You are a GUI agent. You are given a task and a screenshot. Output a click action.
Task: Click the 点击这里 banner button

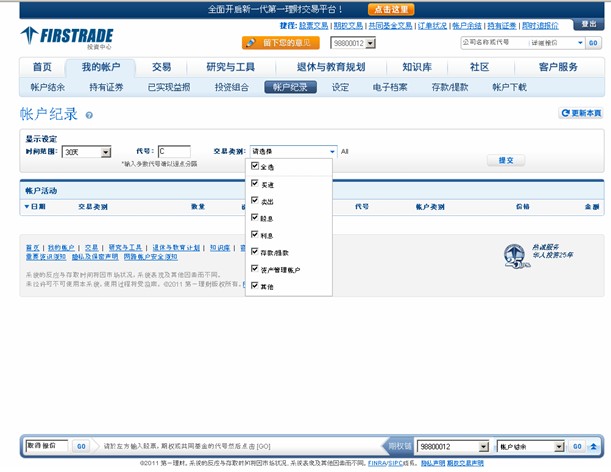click(395, 9)
